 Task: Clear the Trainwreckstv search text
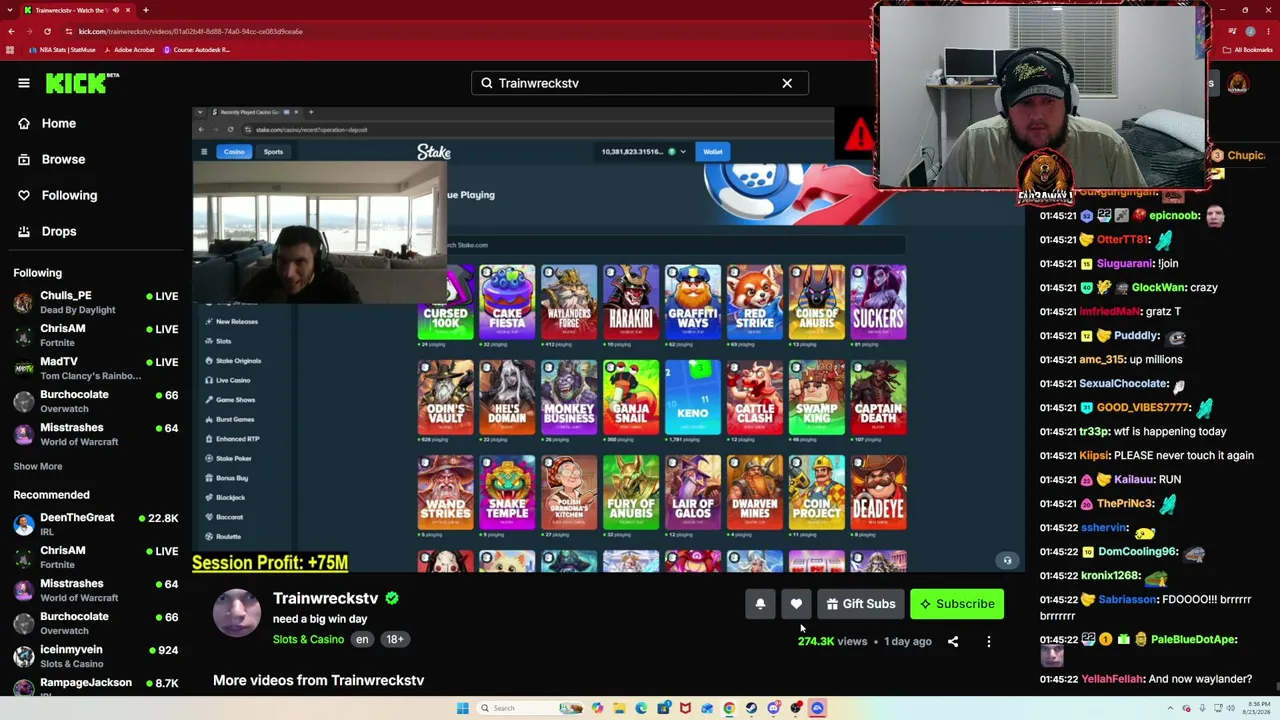(787, 83)
